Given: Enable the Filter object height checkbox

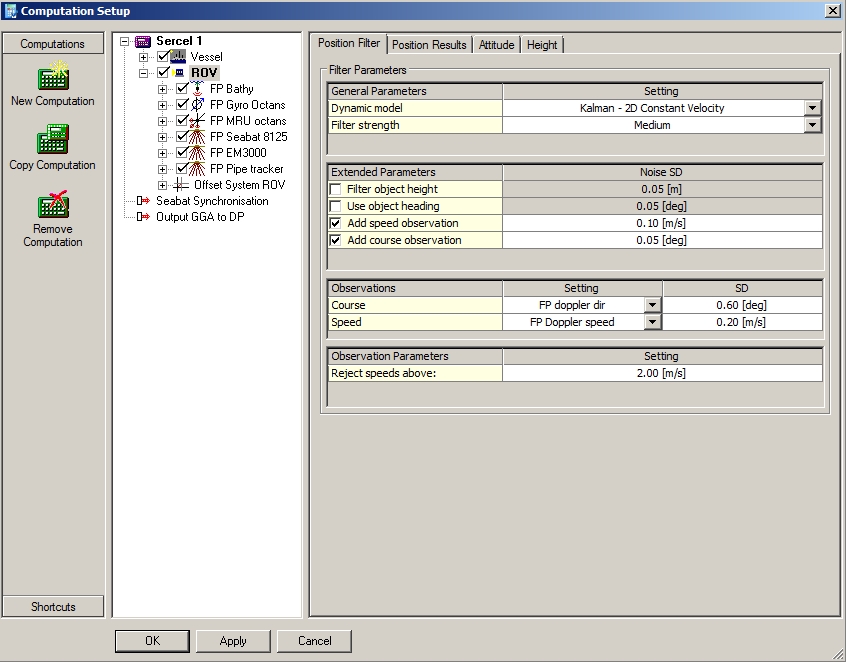Looking at the screenshot, I should (x=336, y=190).
